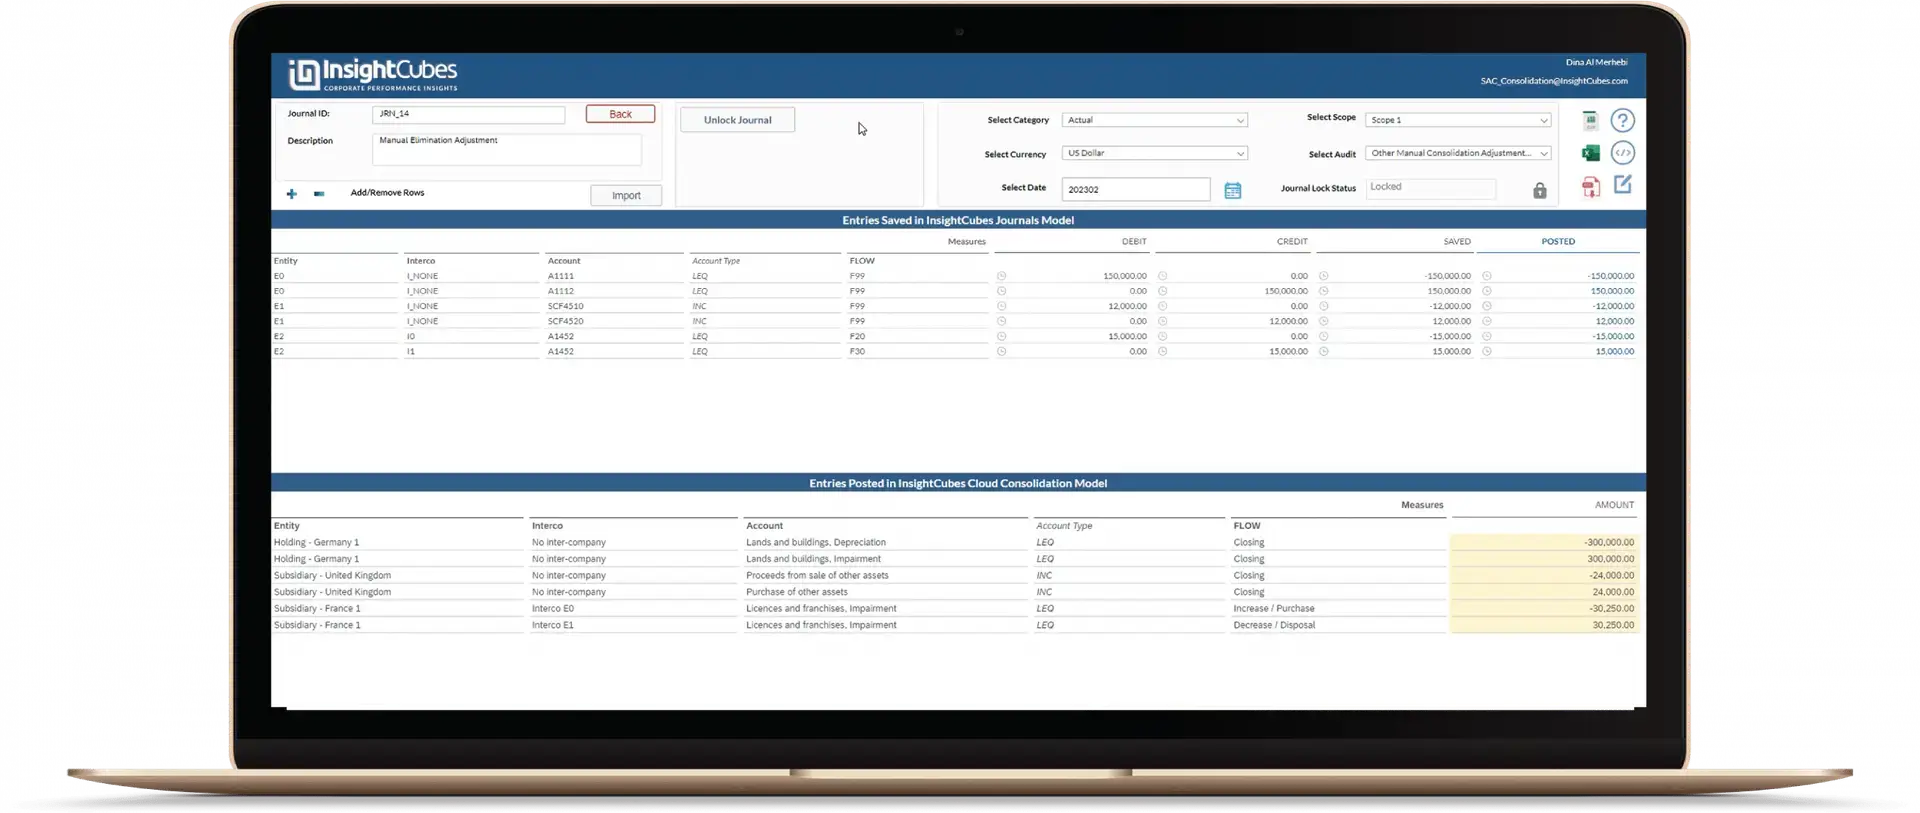Select the amount cell 300,000.00 for Impairment
The width and height of the screenshot is (1920, 813).
click(x=1544, y=559)
